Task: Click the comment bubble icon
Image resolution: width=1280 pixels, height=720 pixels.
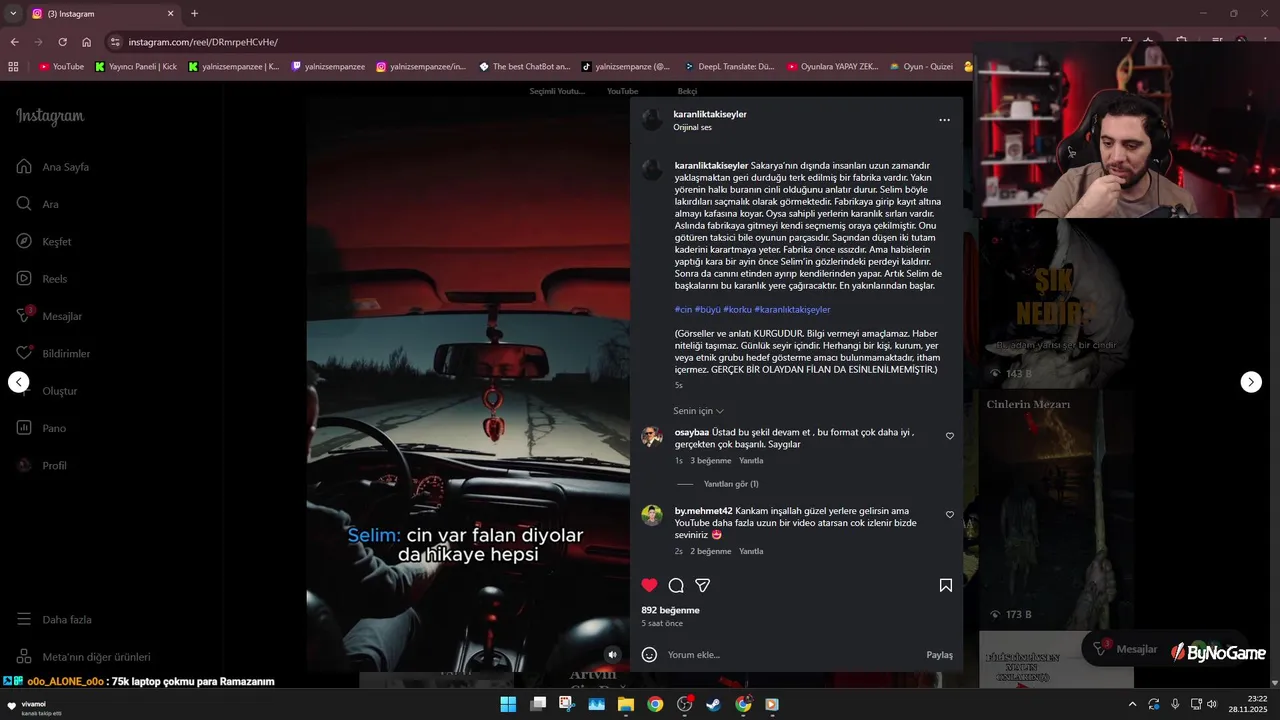Action: (676, 585)
